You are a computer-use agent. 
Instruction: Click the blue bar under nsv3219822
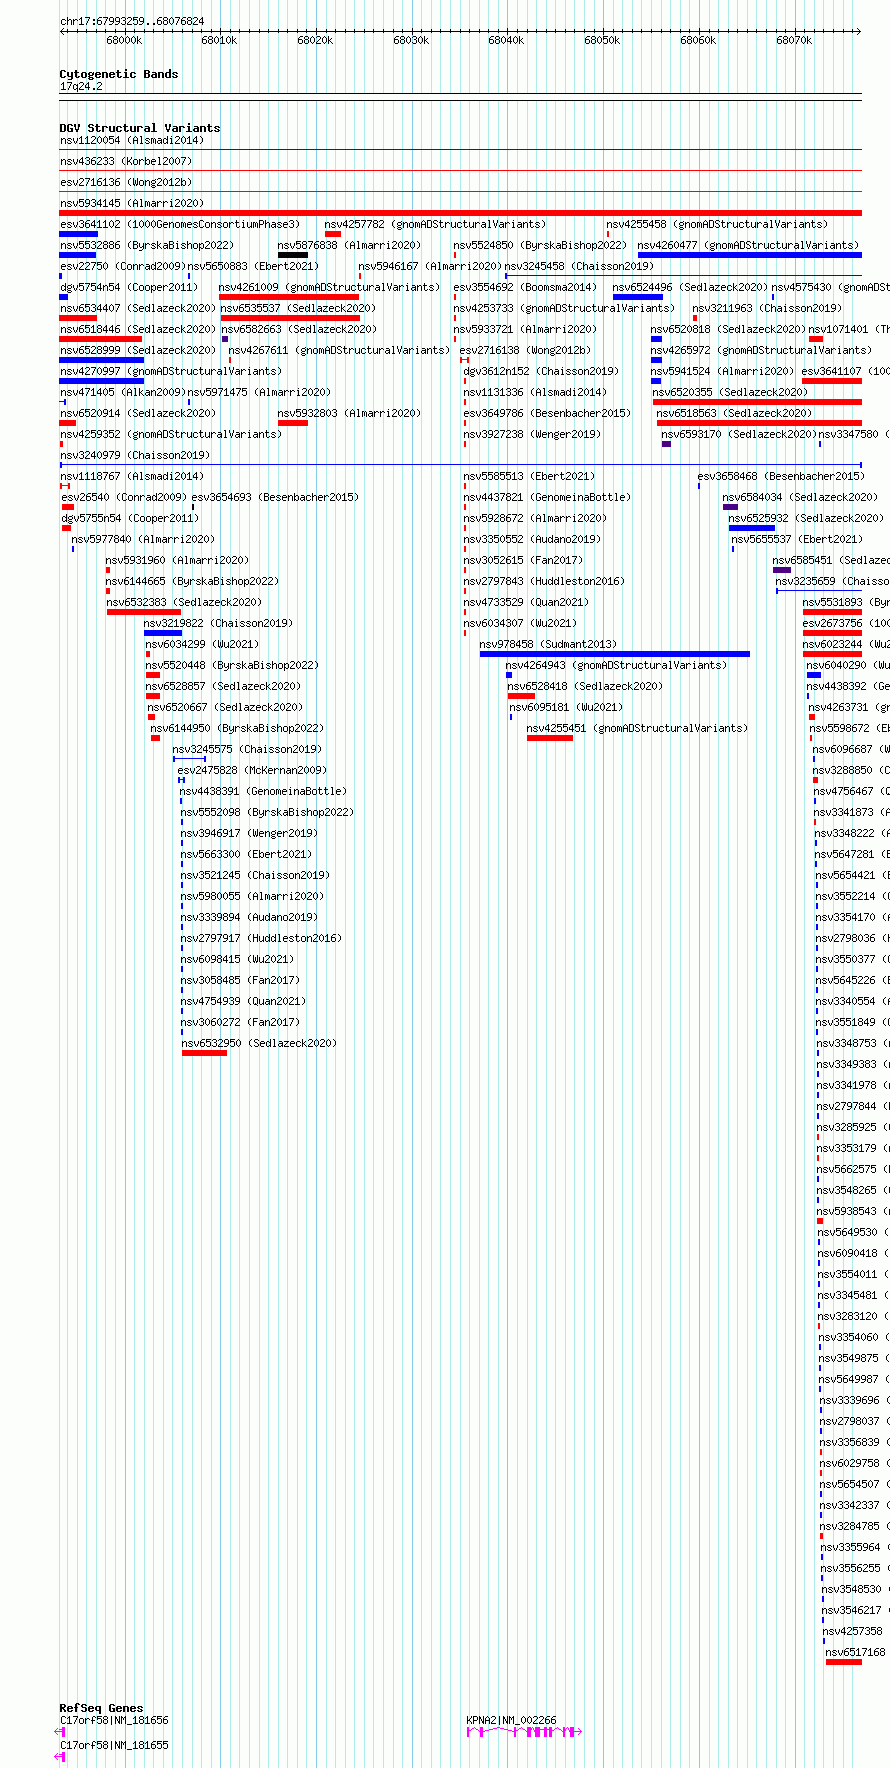(162, 633)
